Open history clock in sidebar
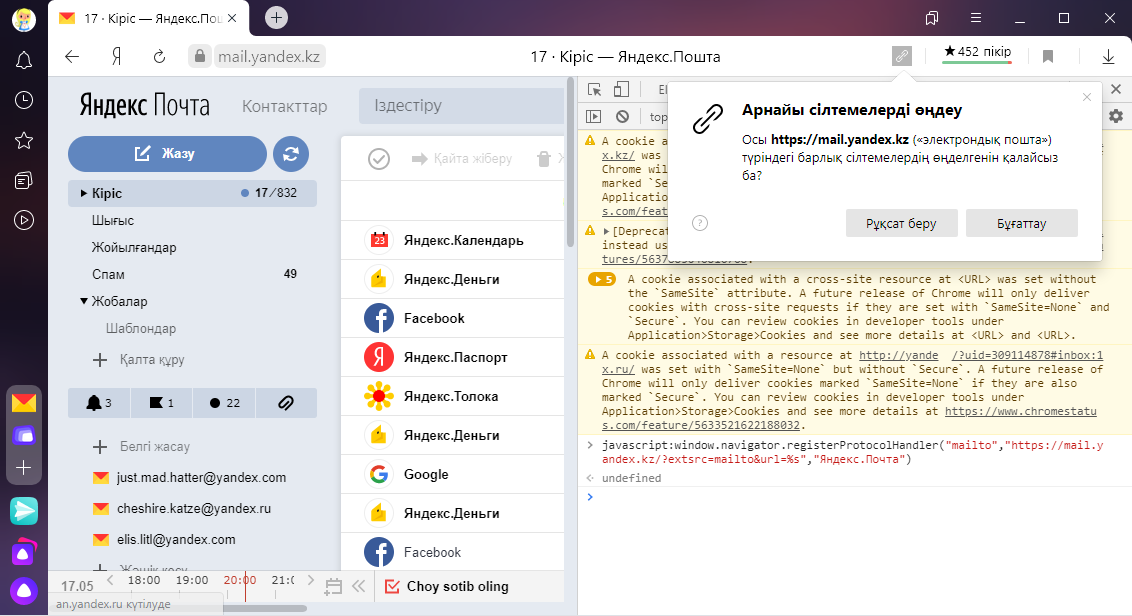Viewport: 1132px width, 616px height. point(24,100)
